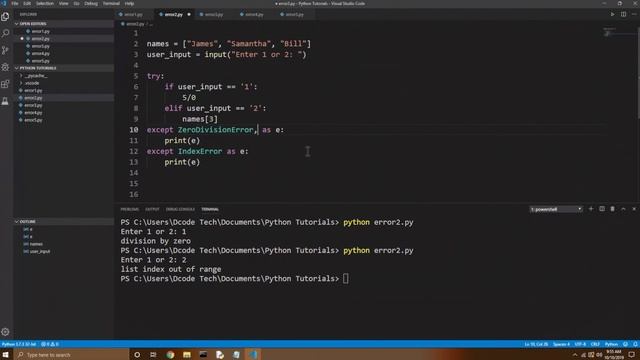
Task: Open the notifications bell in status bar
Action: pos(635,344)
